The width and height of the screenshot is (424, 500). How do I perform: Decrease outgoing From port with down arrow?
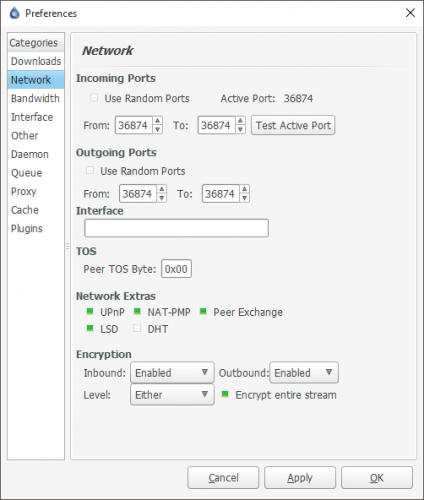pos(162,198)
